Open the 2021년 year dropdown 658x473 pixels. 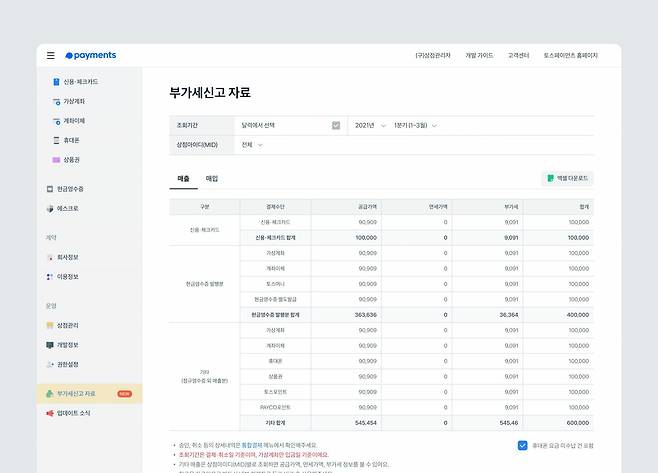(370, 125)
